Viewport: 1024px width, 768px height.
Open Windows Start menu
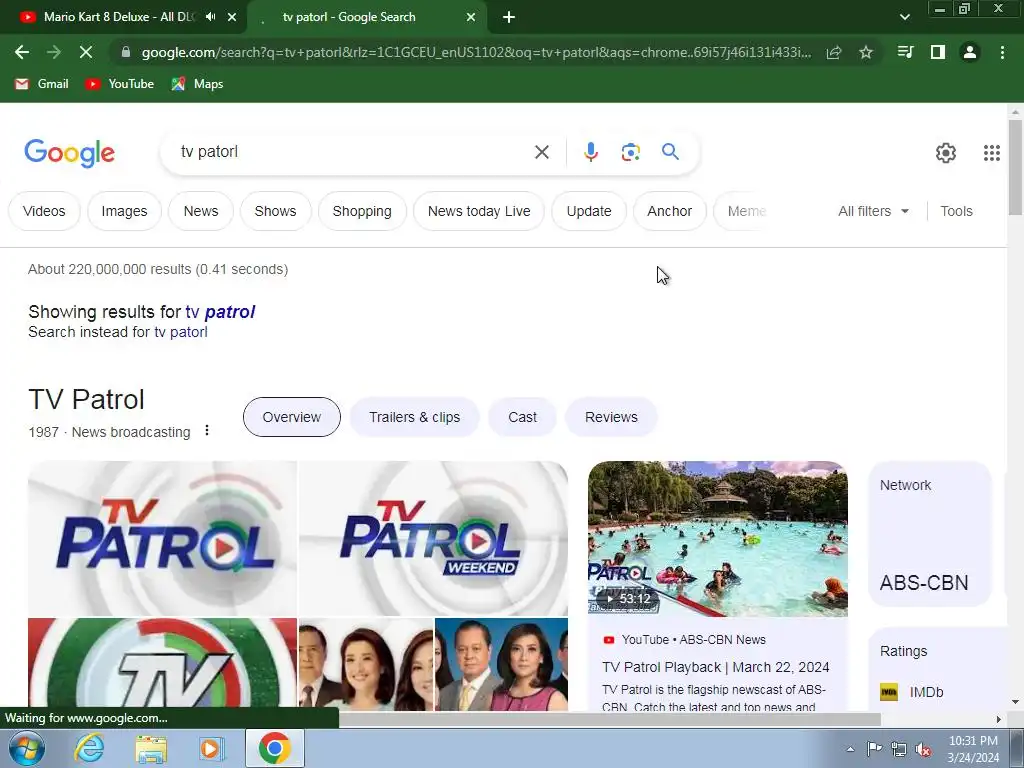[26, 748]
